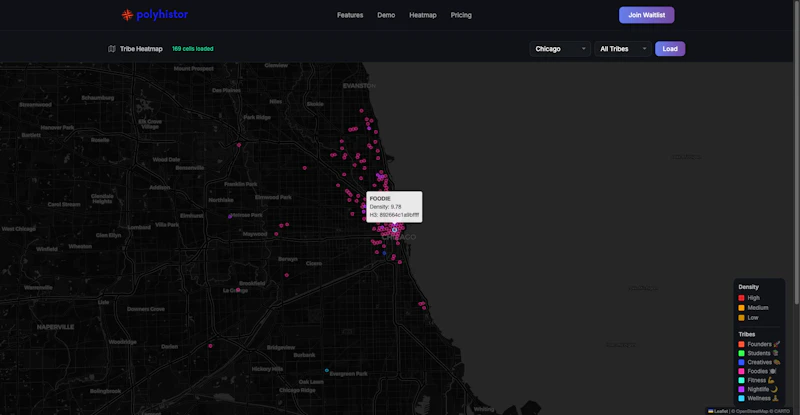
Task: Click the 'Students' legend label
Action: 759,353
